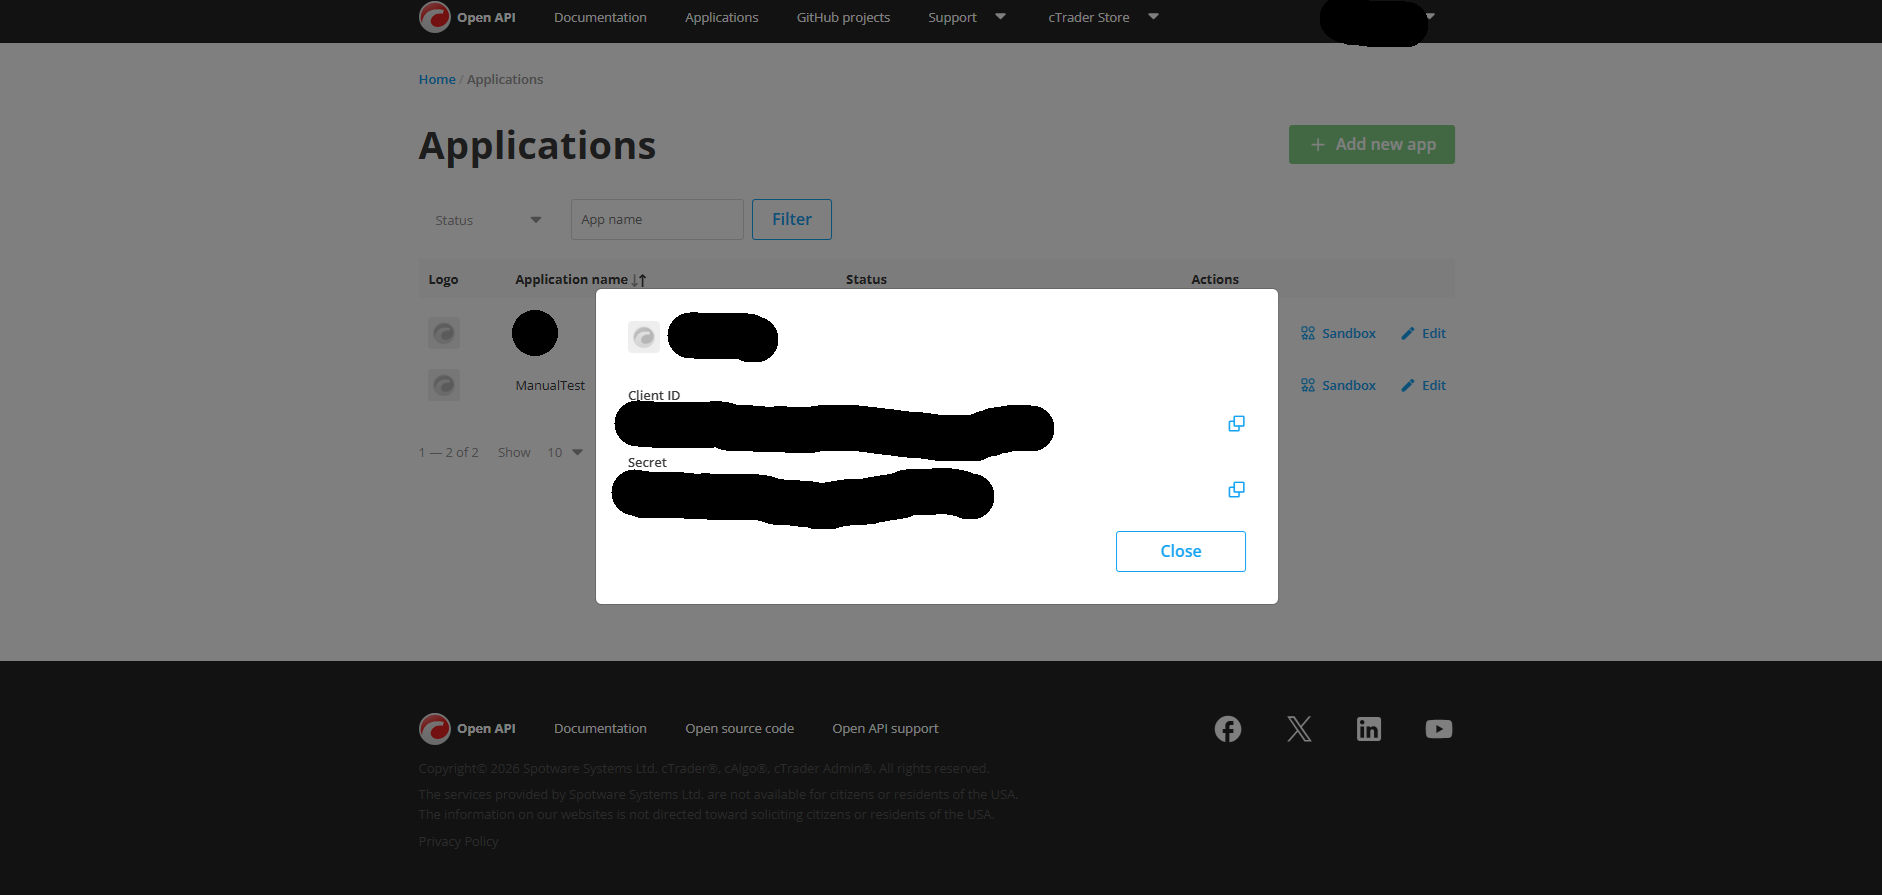Select the ManualTest application name
1882x895 pixels.
[550, 386]
